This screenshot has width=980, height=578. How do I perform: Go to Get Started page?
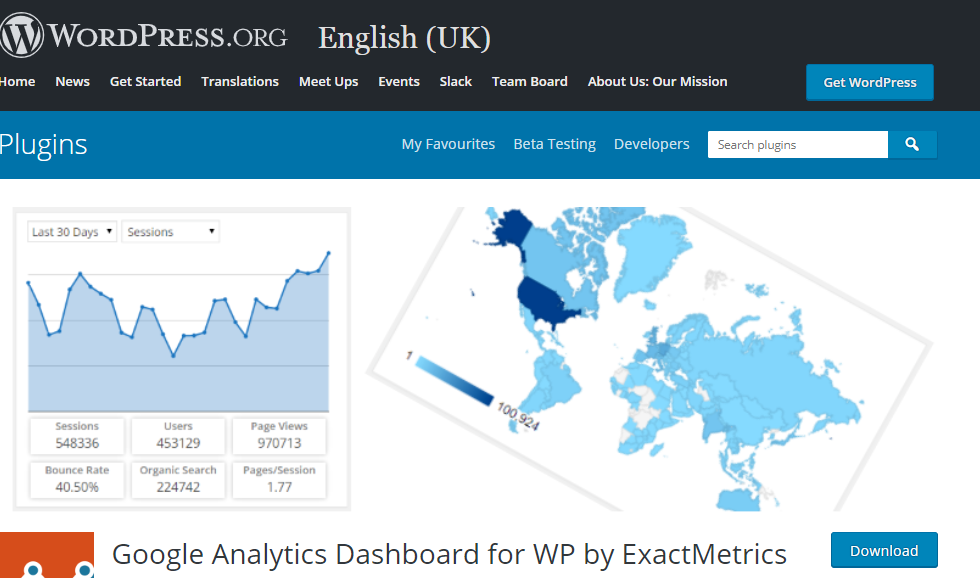point(145,82)
